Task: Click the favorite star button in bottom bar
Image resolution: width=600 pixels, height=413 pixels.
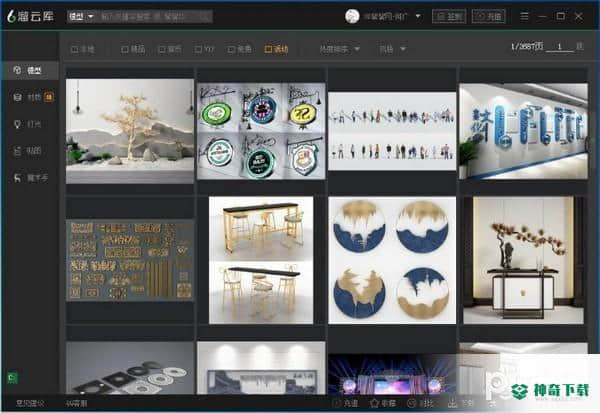Action: 383,403
